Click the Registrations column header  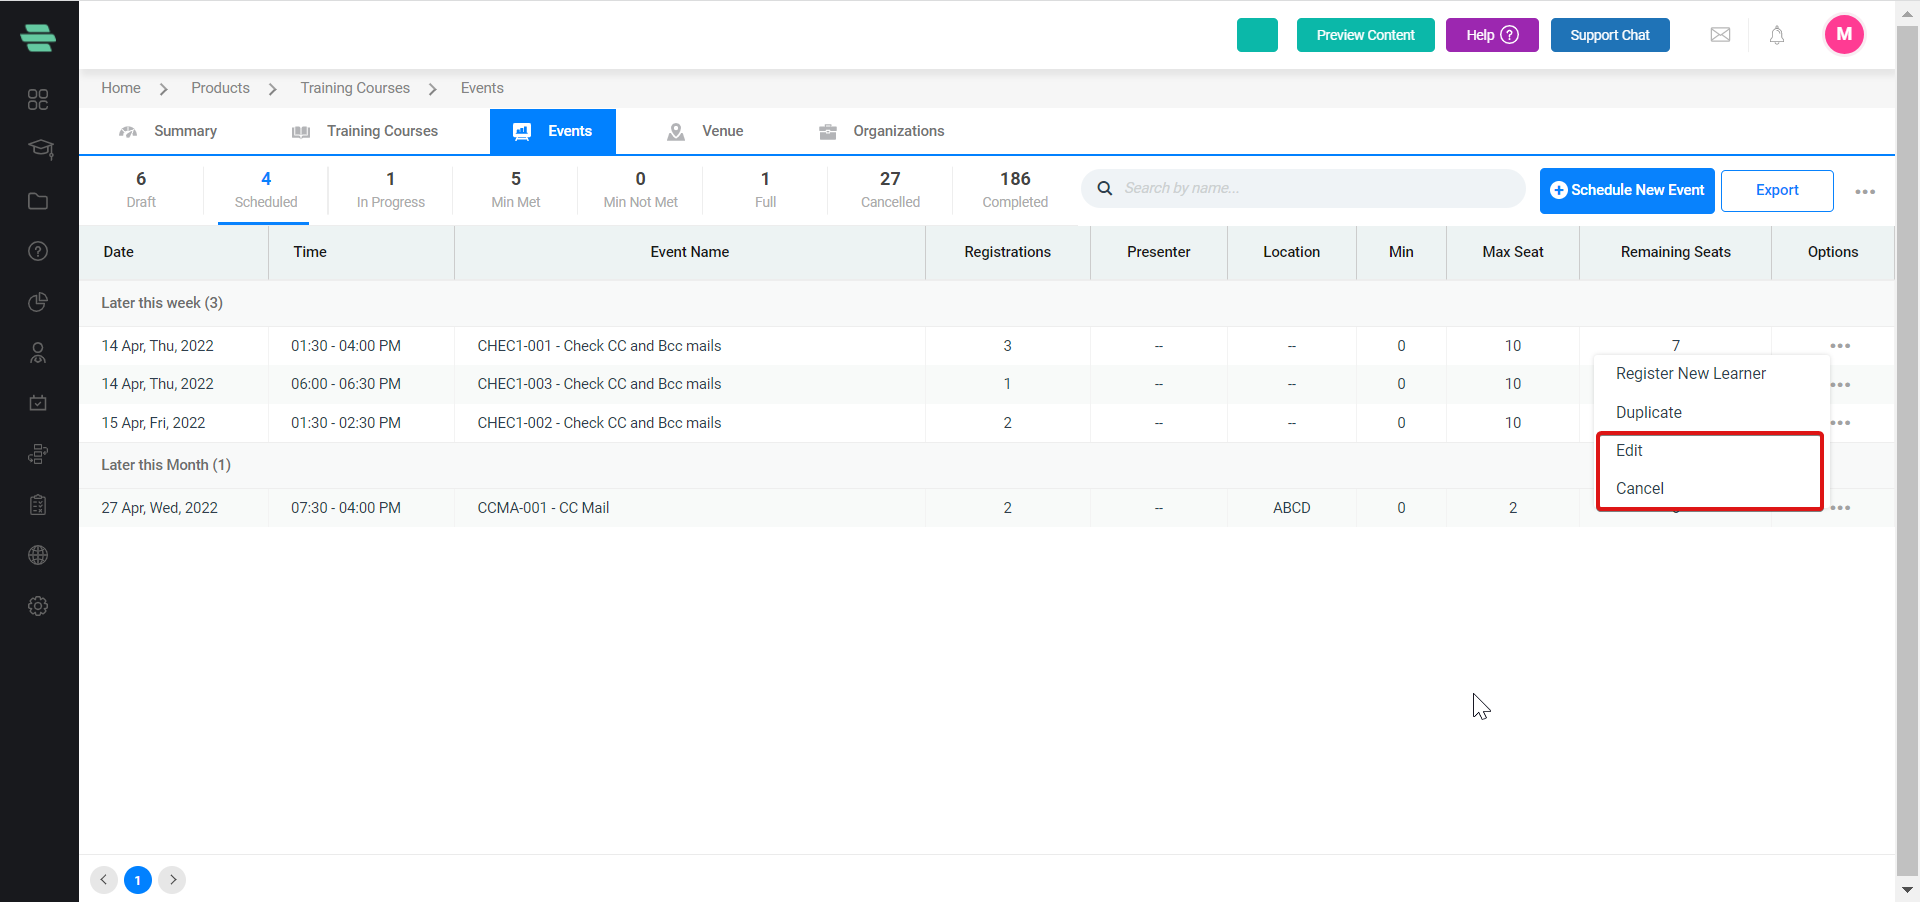click(x=1008, y=252)
